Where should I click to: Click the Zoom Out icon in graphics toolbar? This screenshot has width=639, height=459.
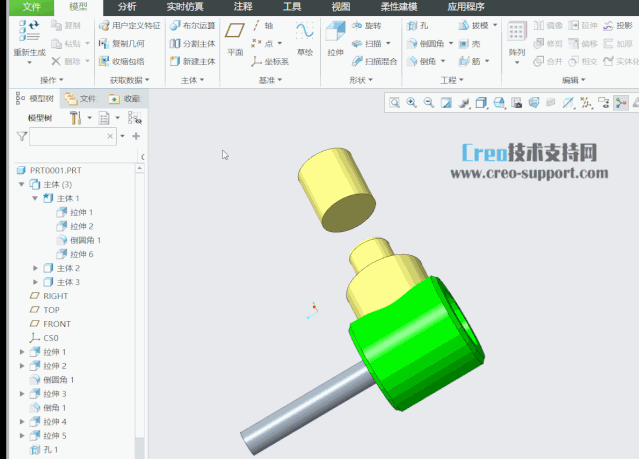[x=429, y=103]
